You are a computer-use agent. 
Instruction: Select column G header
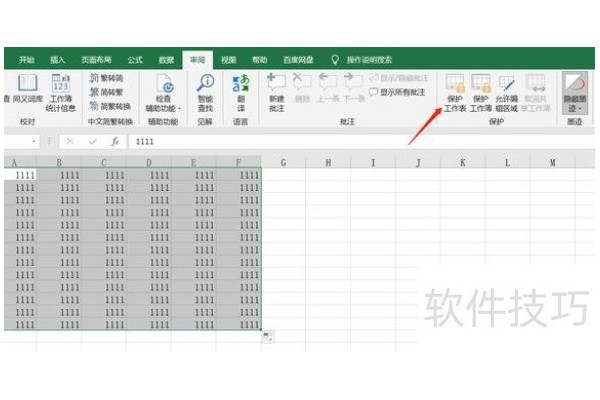pyautogui.click(x=283, y=163)
